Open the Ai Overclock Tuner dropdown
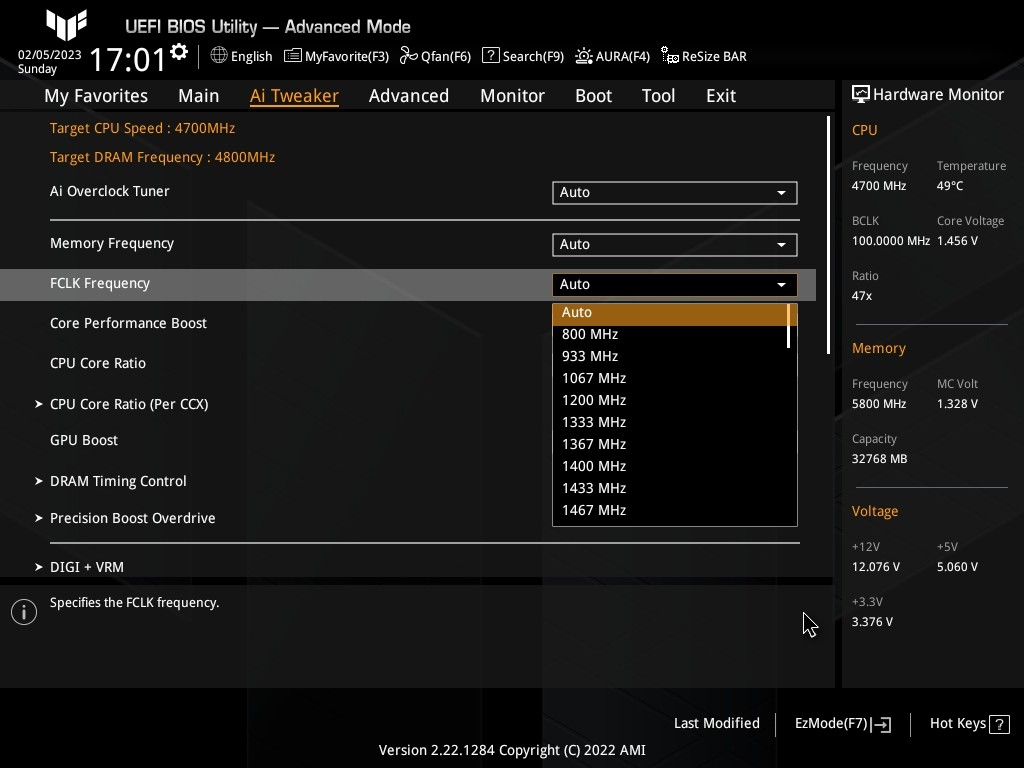 675,193
